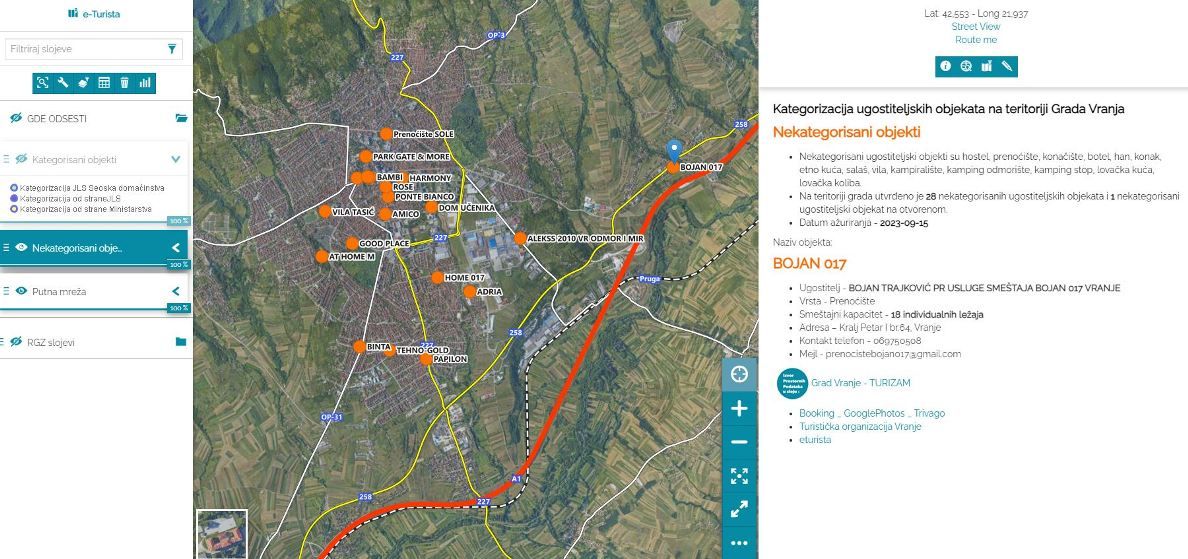Open the attribute table tool
The image size is (1188, 559).
[x=104, y=83]
